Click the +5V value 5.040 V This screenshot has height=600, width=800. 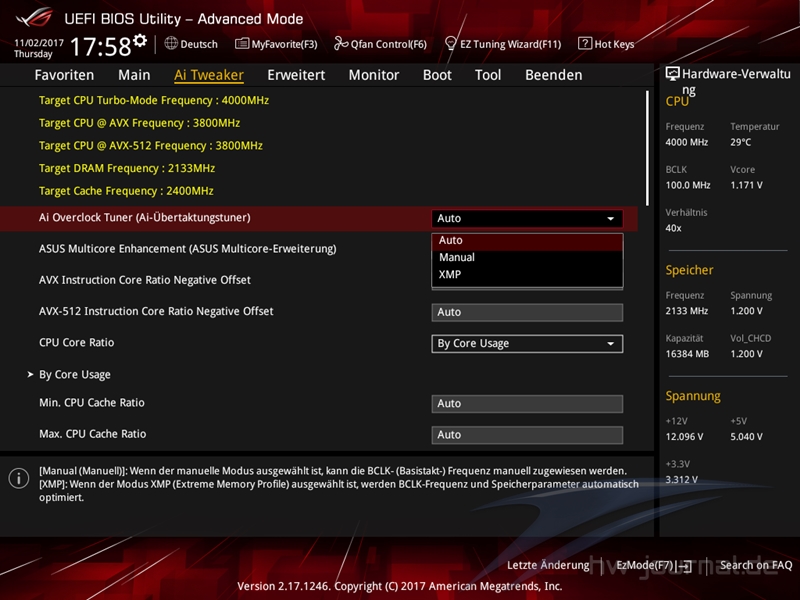pos(746,437)
